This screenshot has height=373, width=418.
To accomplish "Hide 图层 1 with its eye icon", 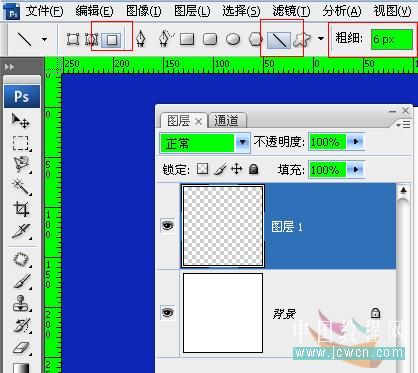I will click(168, 226).
